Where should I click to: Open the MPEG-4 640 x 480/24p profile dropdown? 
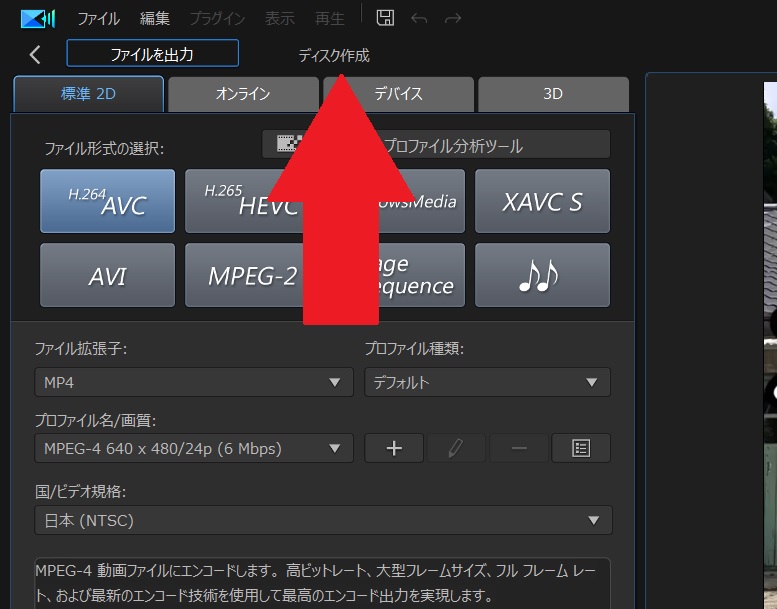pyautogui.click(x=194, y=448)
